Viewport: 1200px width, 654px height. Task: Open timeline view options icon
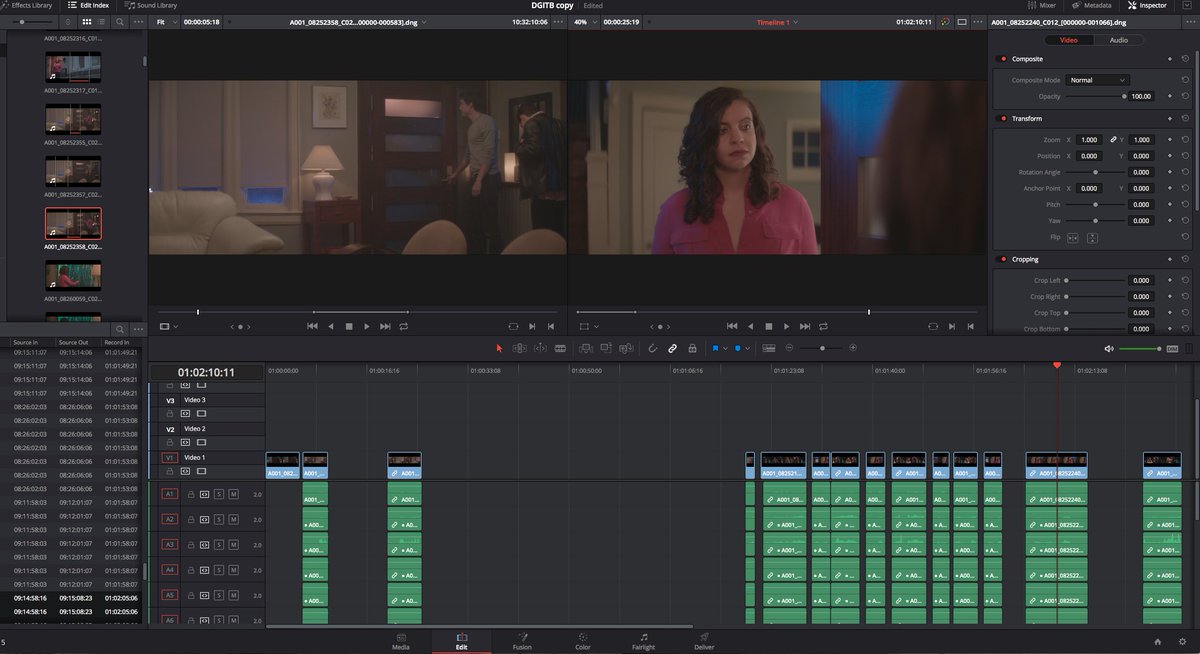click(x=769, y=348)
